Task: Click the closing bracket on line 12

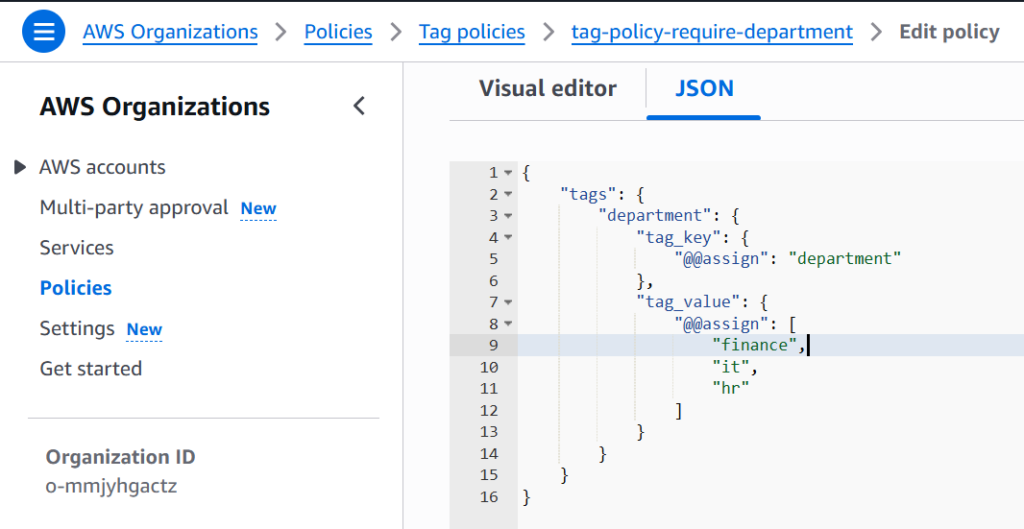Action: [679, 411]
